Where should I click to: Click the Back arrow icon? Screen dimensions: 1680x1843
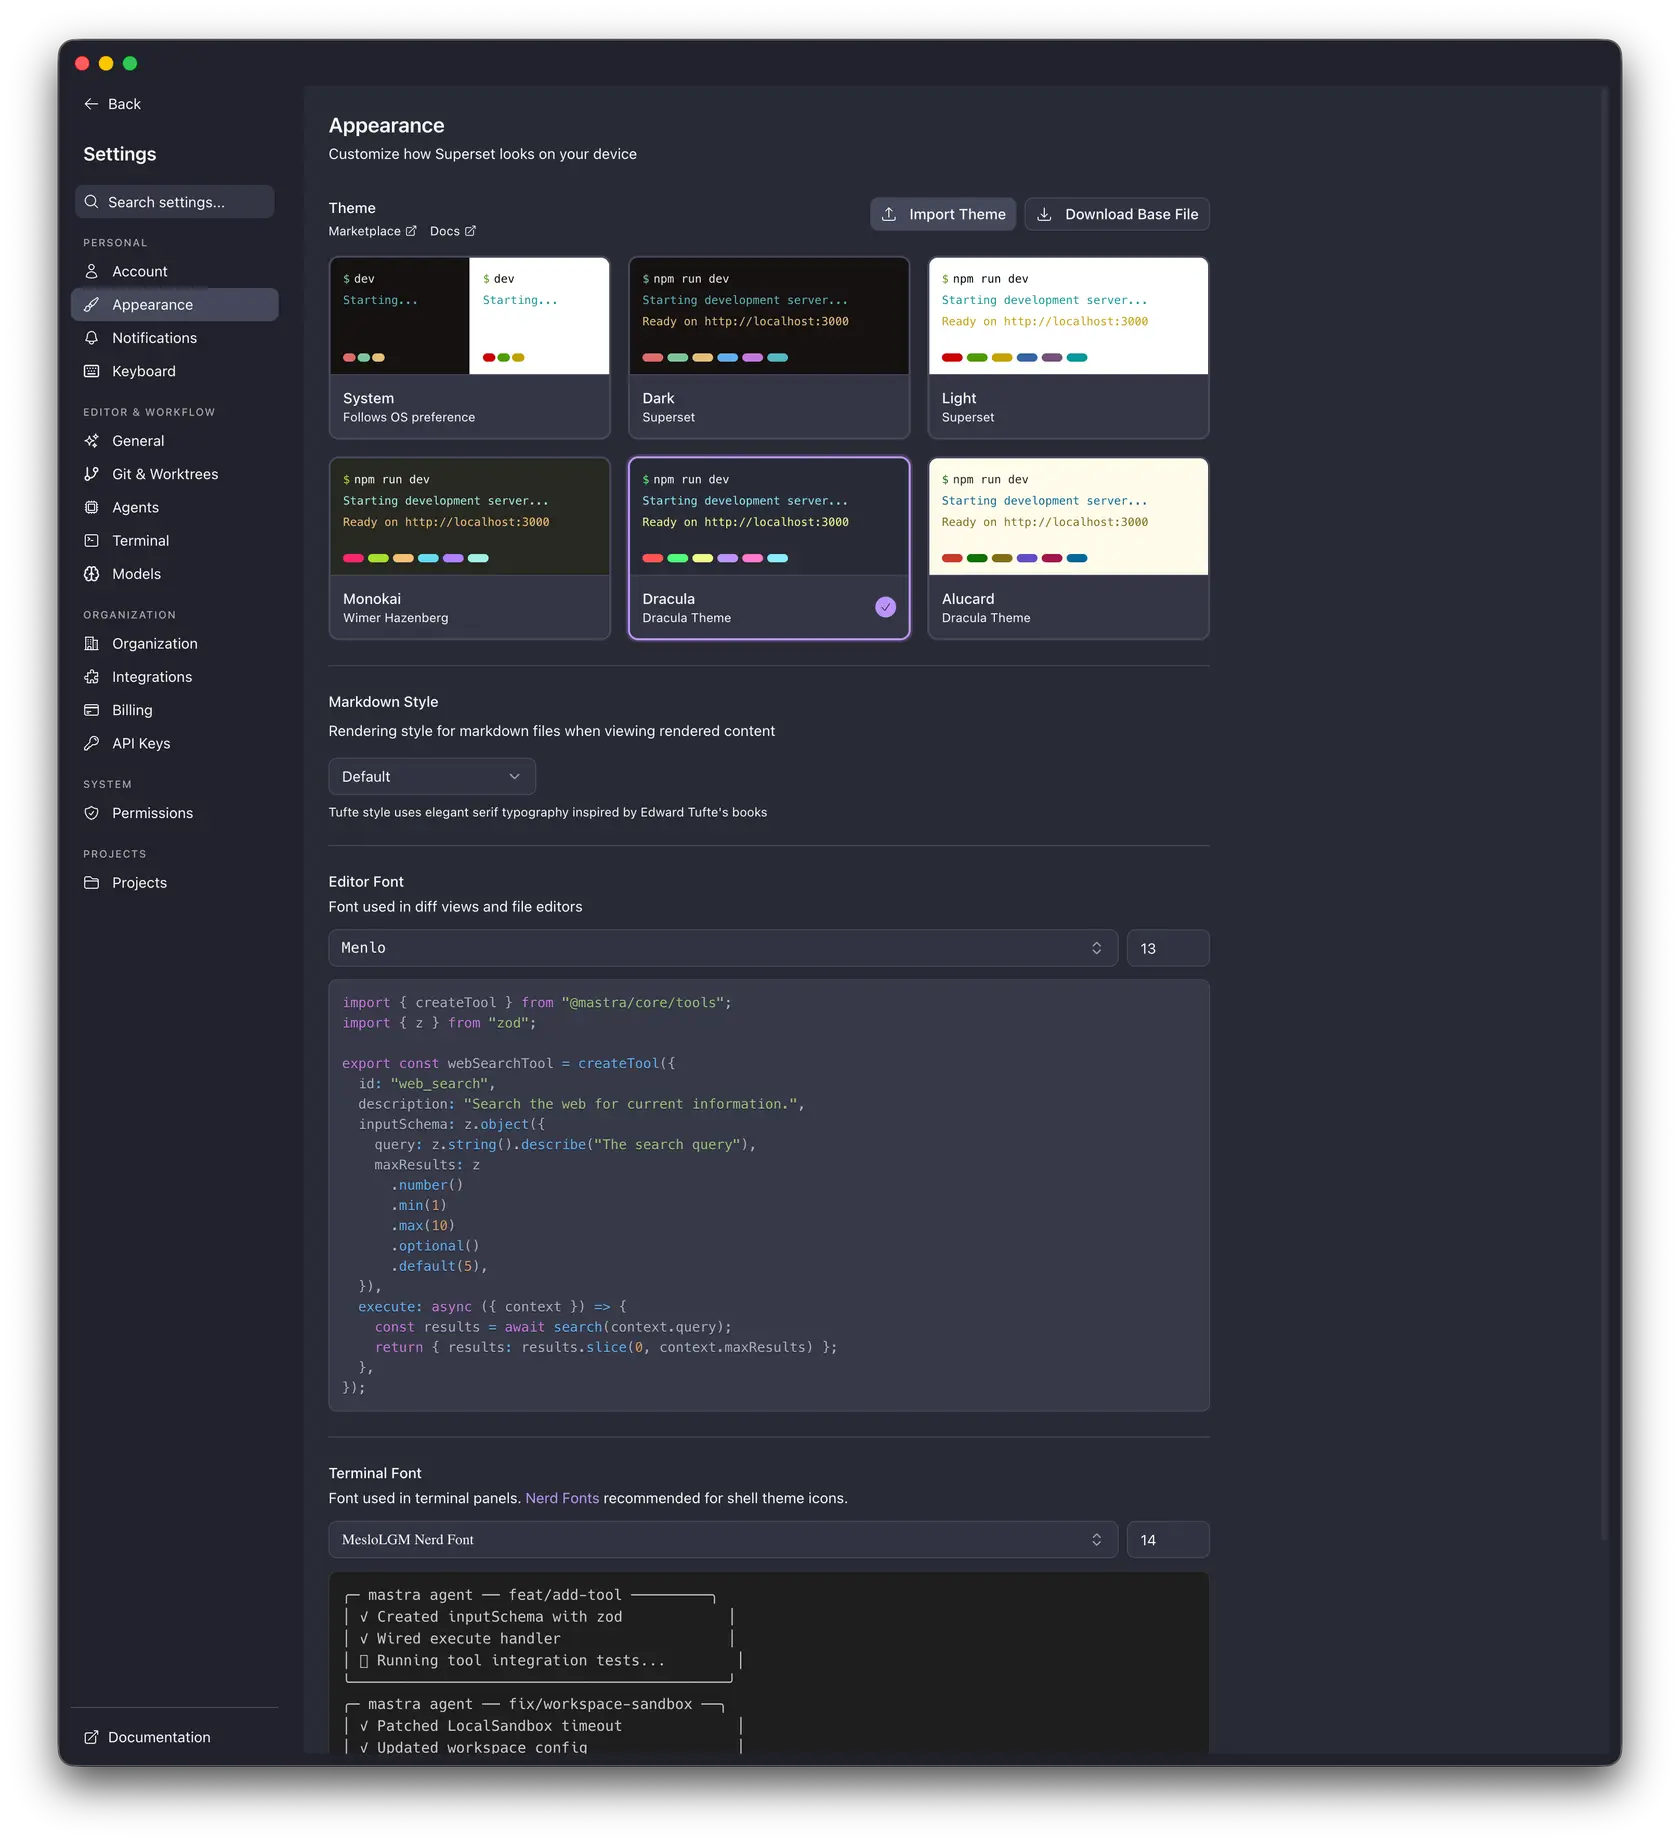tap(91, 104)
